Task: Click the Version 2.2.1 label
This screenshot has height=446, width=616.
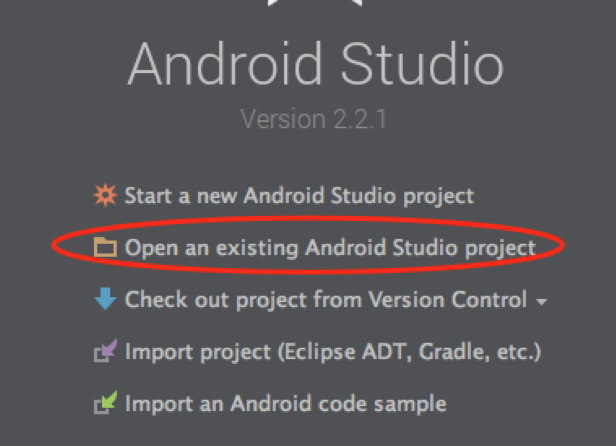Action: pos(314,119)
